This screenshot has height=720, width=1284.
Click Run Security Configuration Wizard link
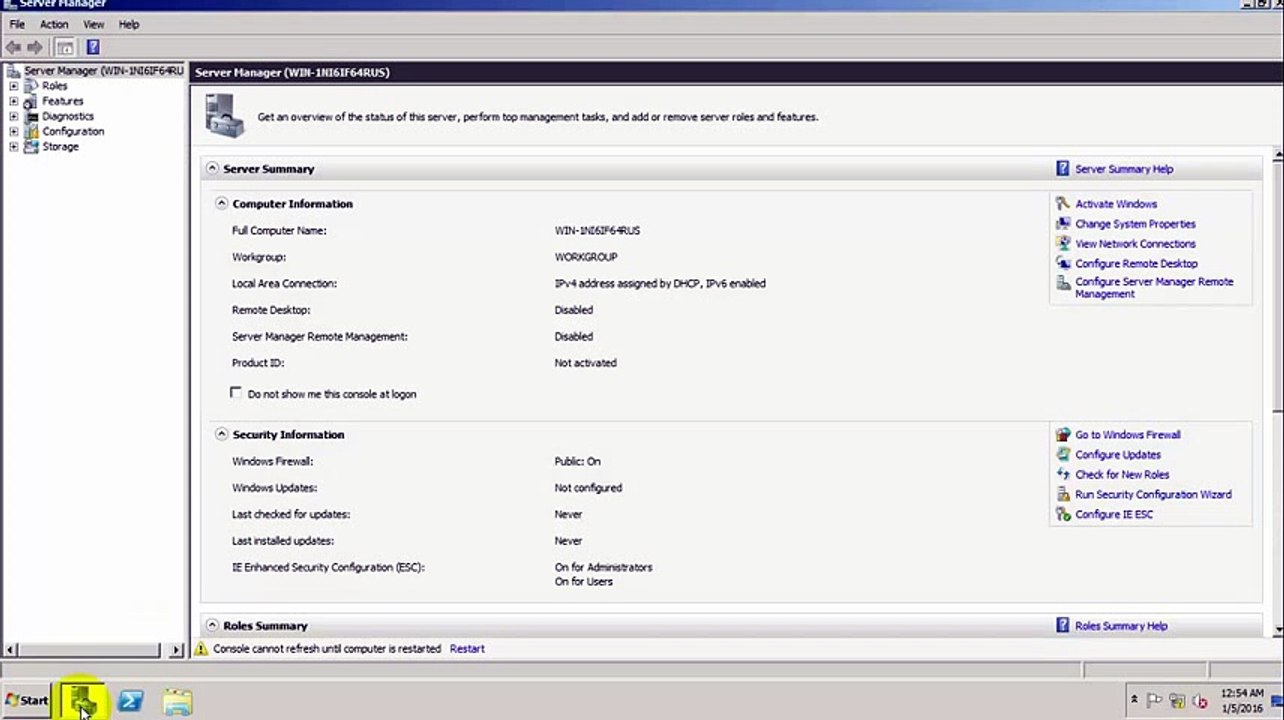pyautogui.click(x=1153, y=495)
